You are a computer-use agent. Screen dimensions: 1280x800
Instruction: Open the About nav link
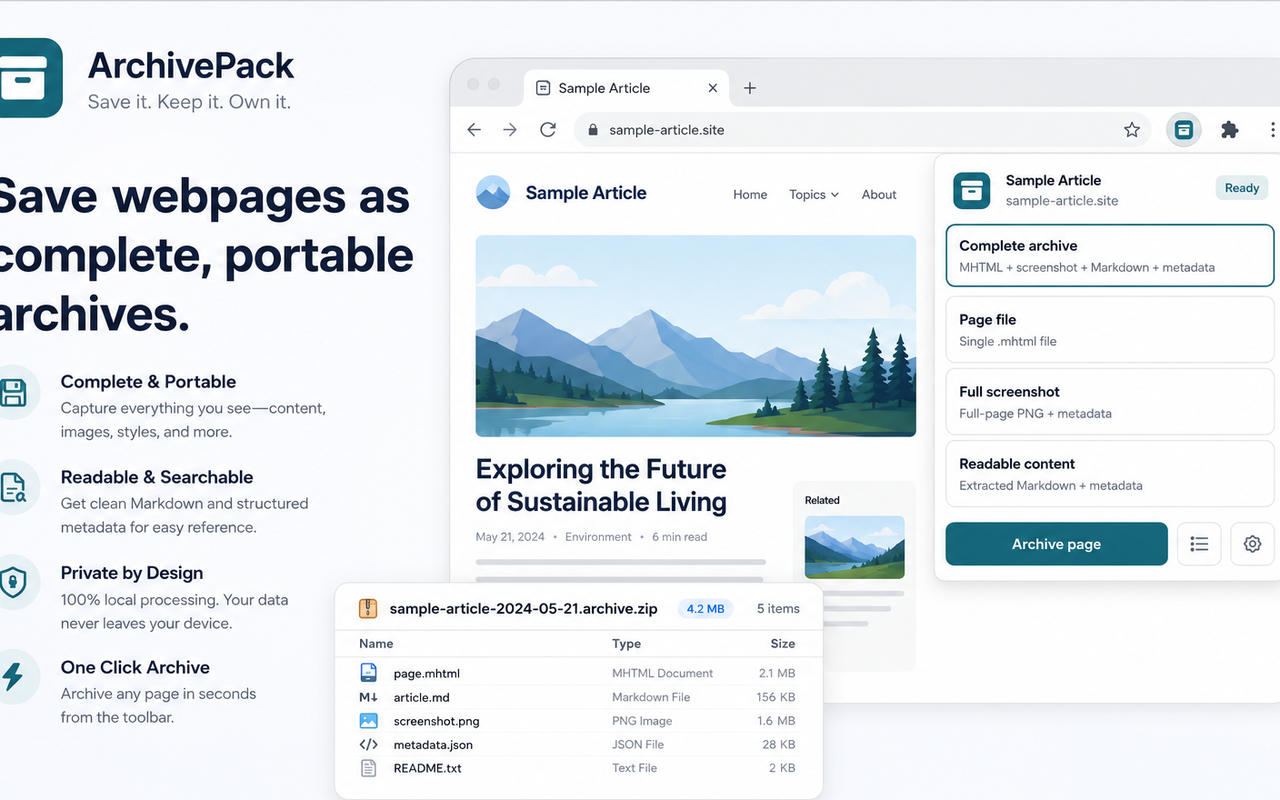[x=879, y=195]
